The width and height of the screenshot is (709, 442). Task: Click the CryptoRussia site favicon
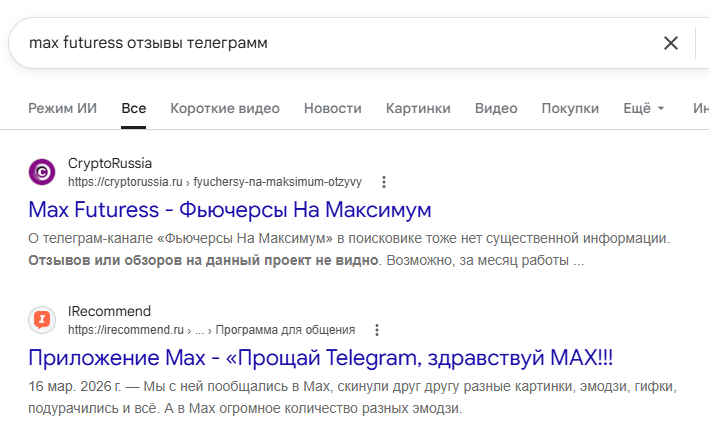coord(42,172)
